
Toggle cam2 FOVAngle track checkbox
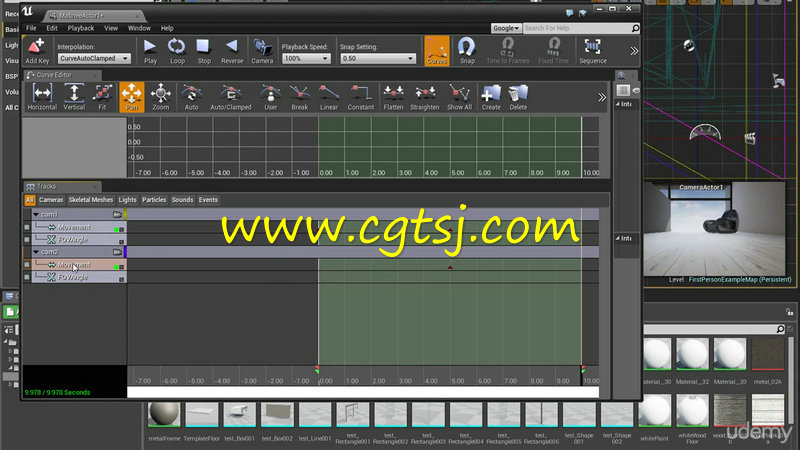[x=27, y=277]
